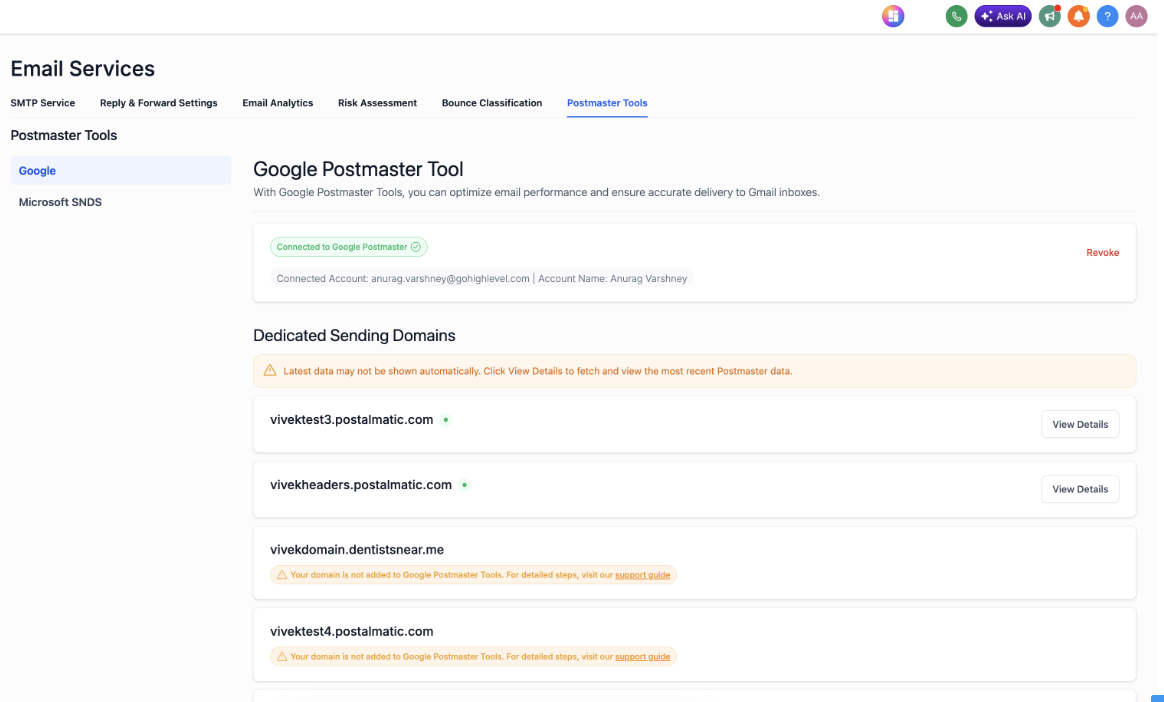Open the orange notifications bell icon

pos(1079,16)
